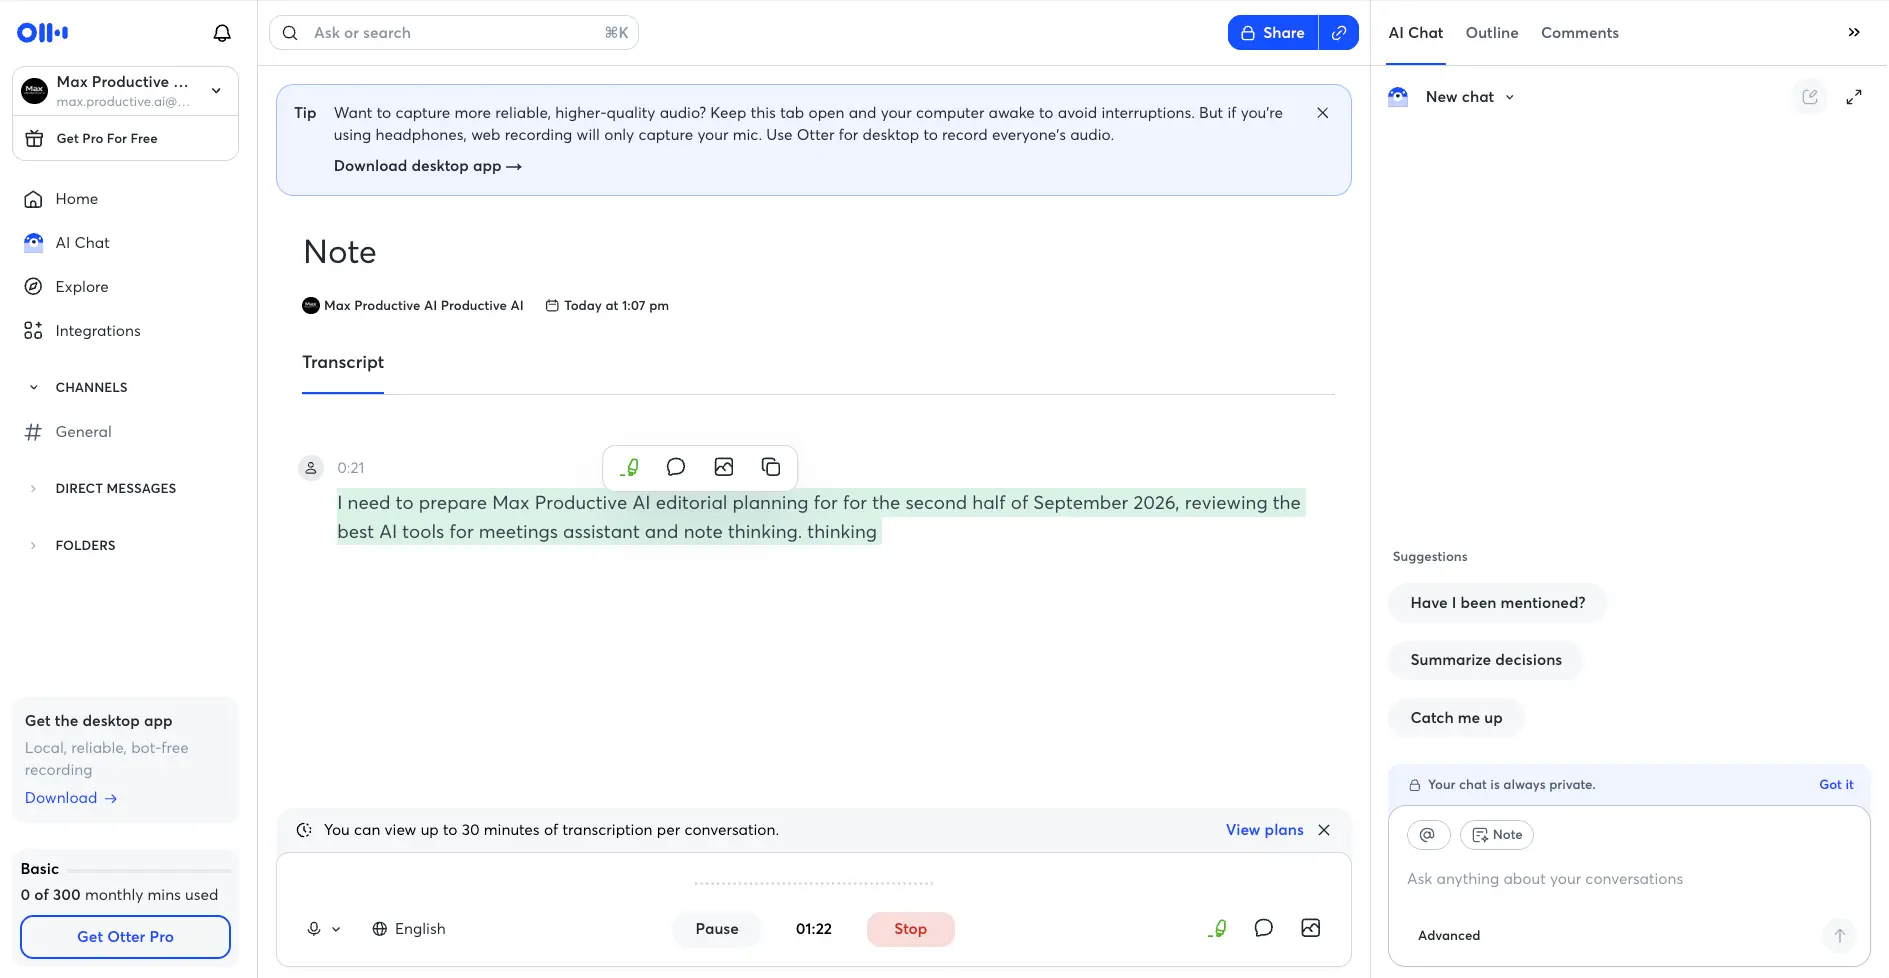This screenshot has width=1889, height=978.
Task: Click the Otter logo
Action: pyautogui.click(x=42, y=33)
